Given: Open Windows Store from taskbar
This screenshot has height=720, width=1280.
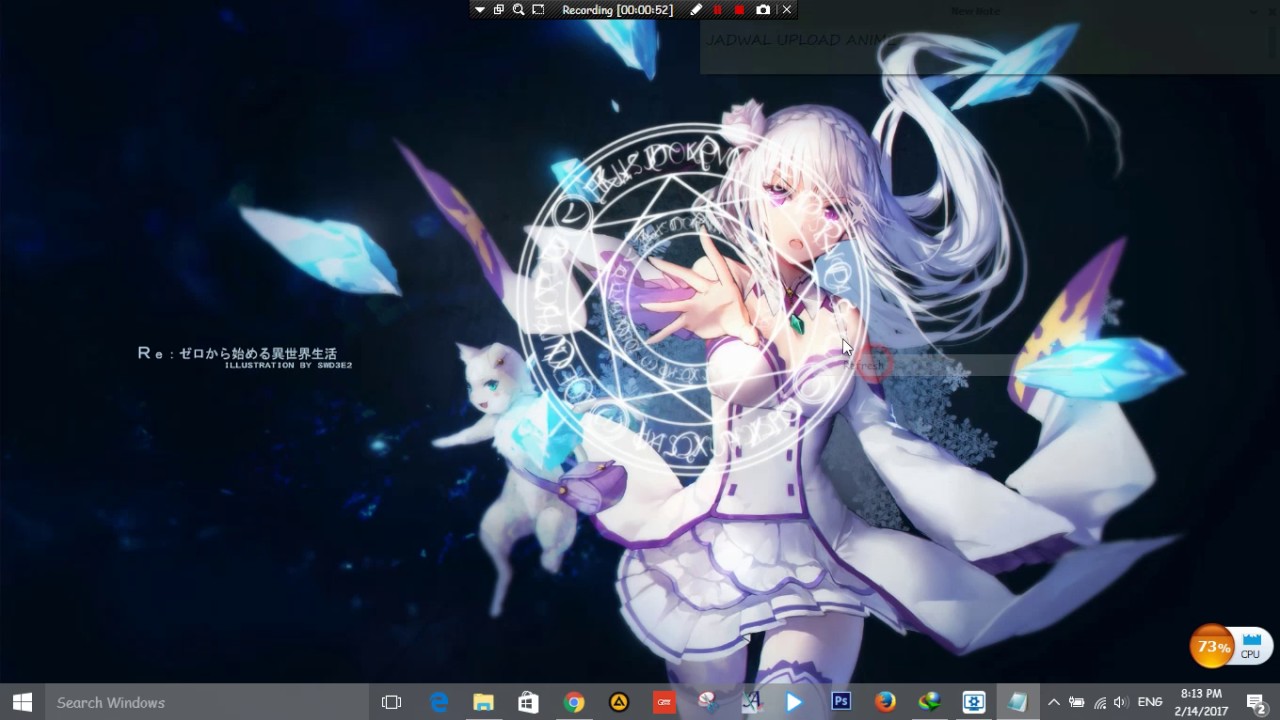Looking at the screenshot, I should click(x=529, y=702).
